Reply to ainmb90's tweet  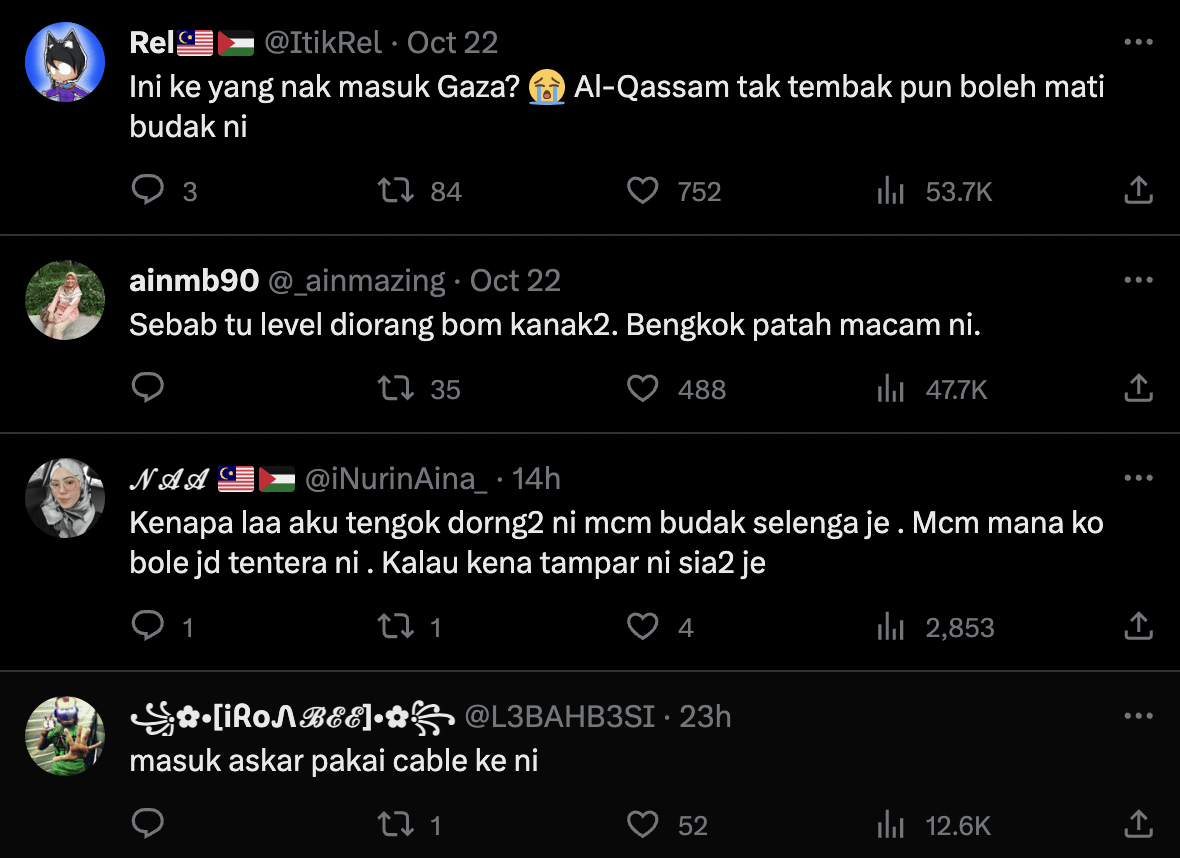pos(148,388)
